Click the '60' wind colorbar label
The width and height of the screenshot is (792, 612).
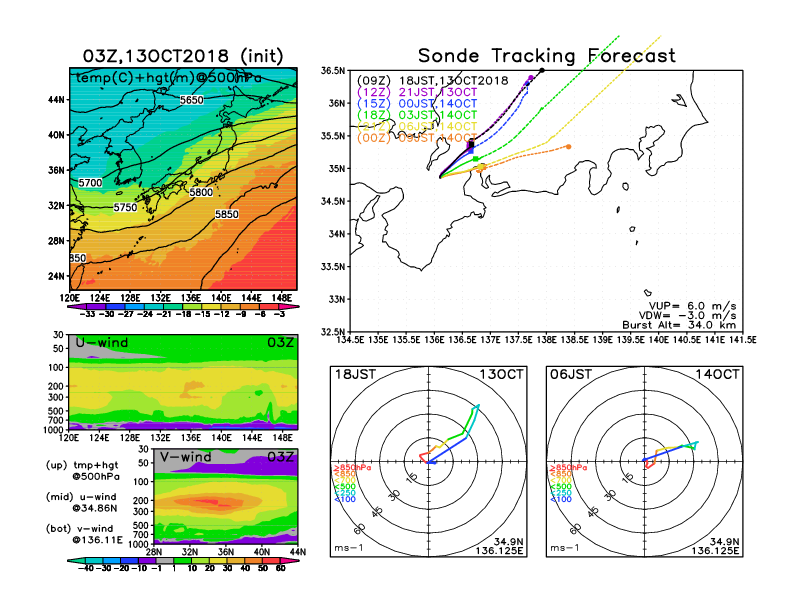click(280, 568)
